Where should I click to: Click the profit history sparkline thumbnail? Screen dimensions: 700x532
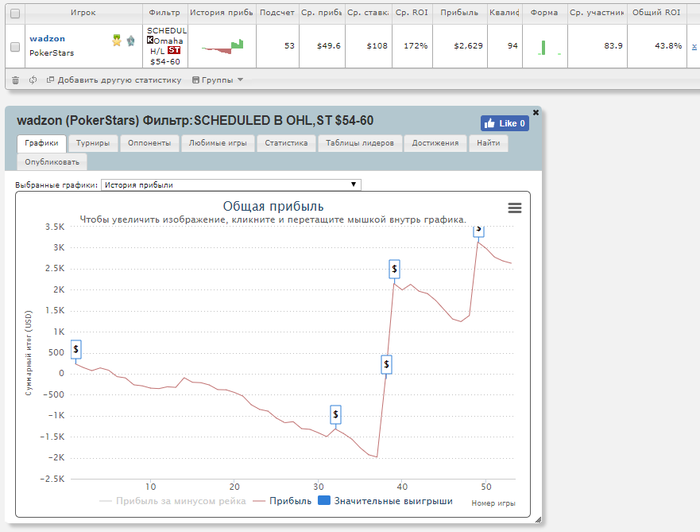coord(222,46)
